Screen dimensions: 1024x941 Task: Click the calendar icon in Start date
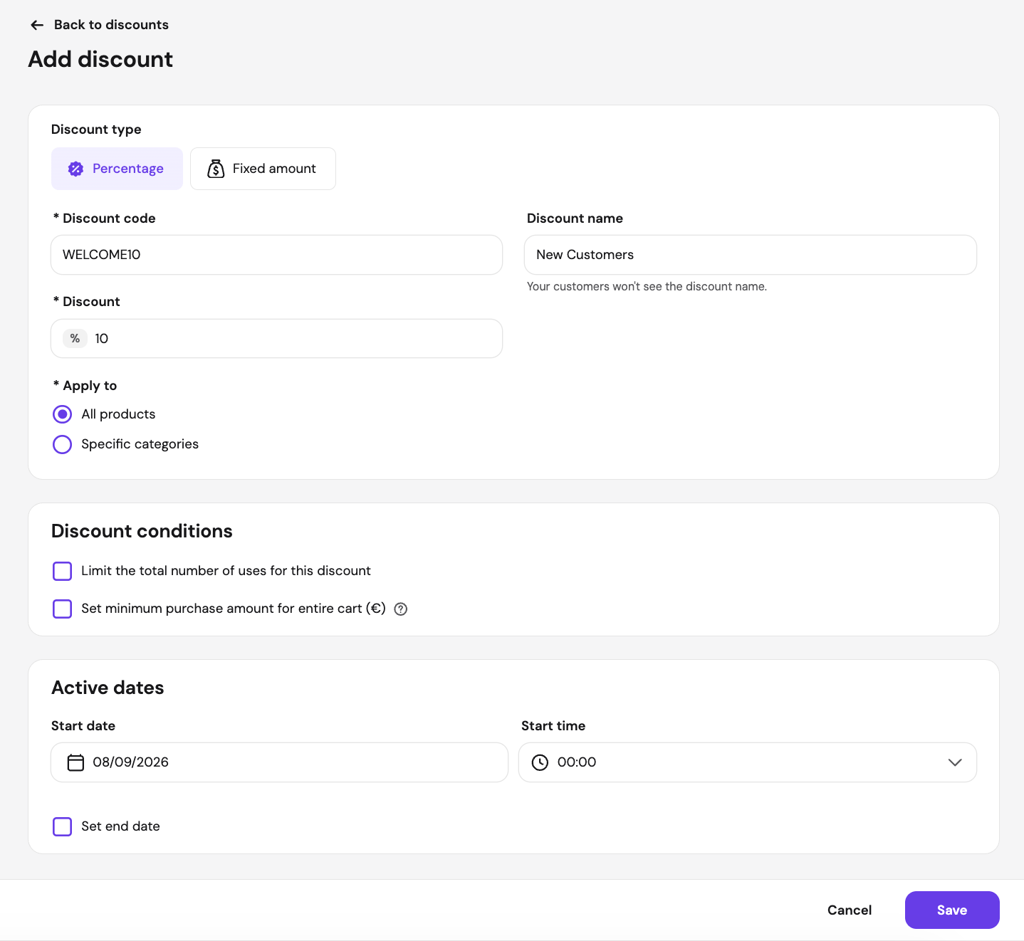tap(76, 762)
